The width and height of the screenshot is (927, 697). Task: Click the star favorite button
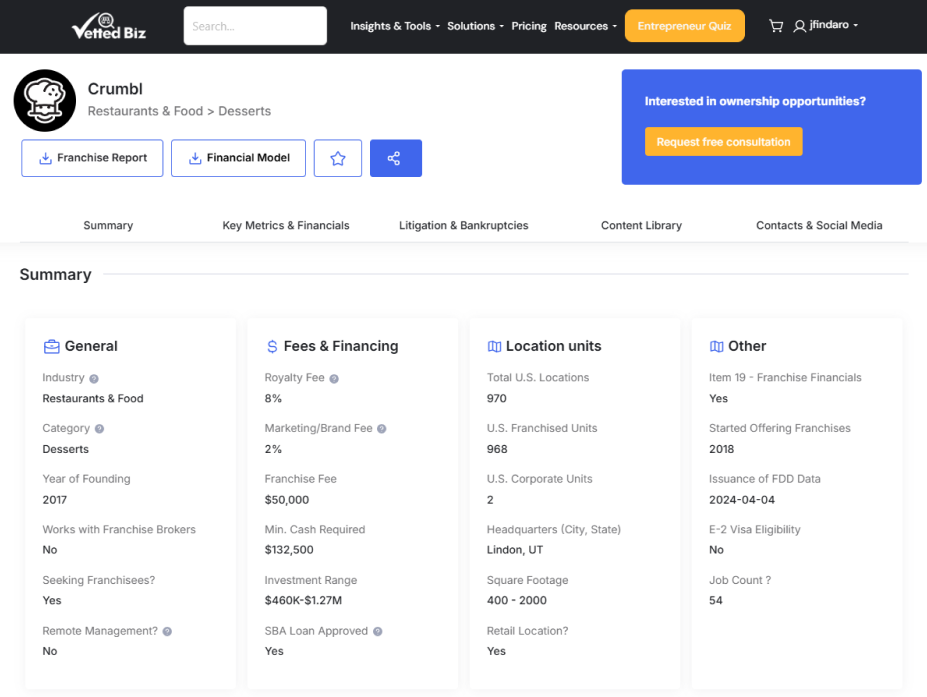coord(338,158)
